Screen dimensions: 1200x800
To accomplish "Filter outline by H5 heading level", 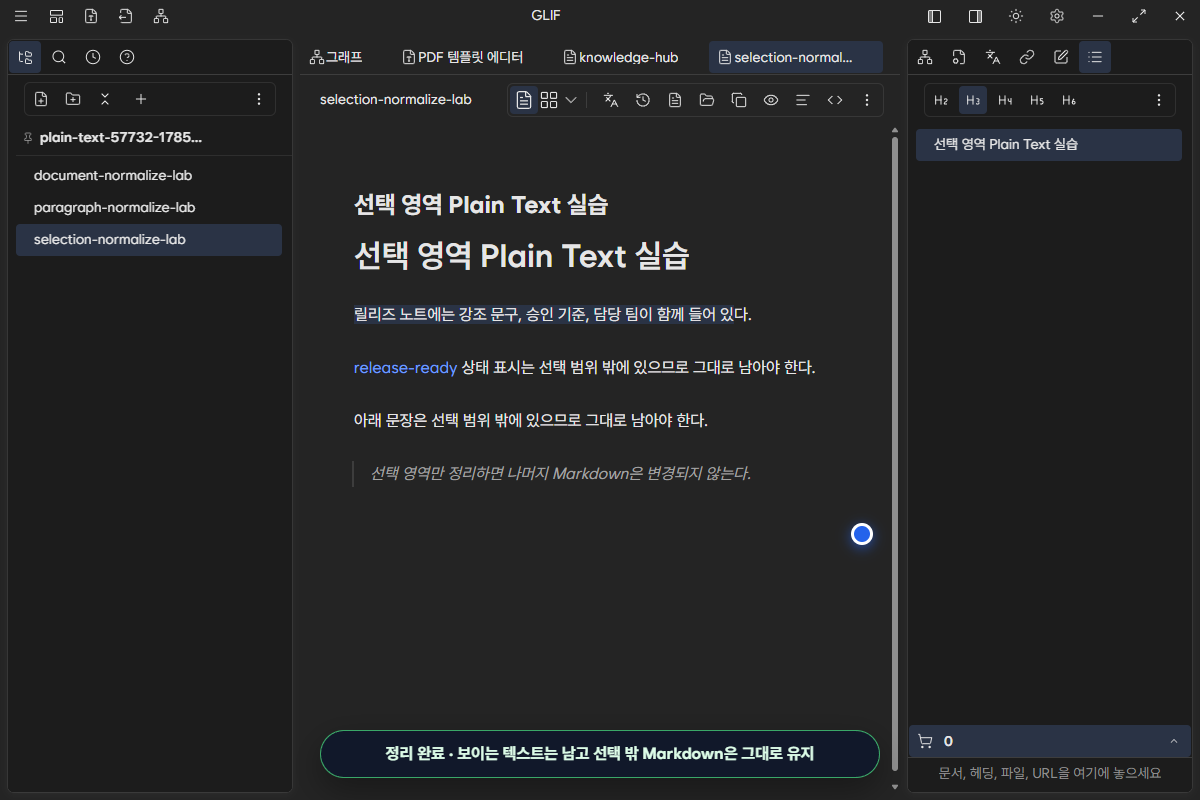I will (x=1037, y=100).
